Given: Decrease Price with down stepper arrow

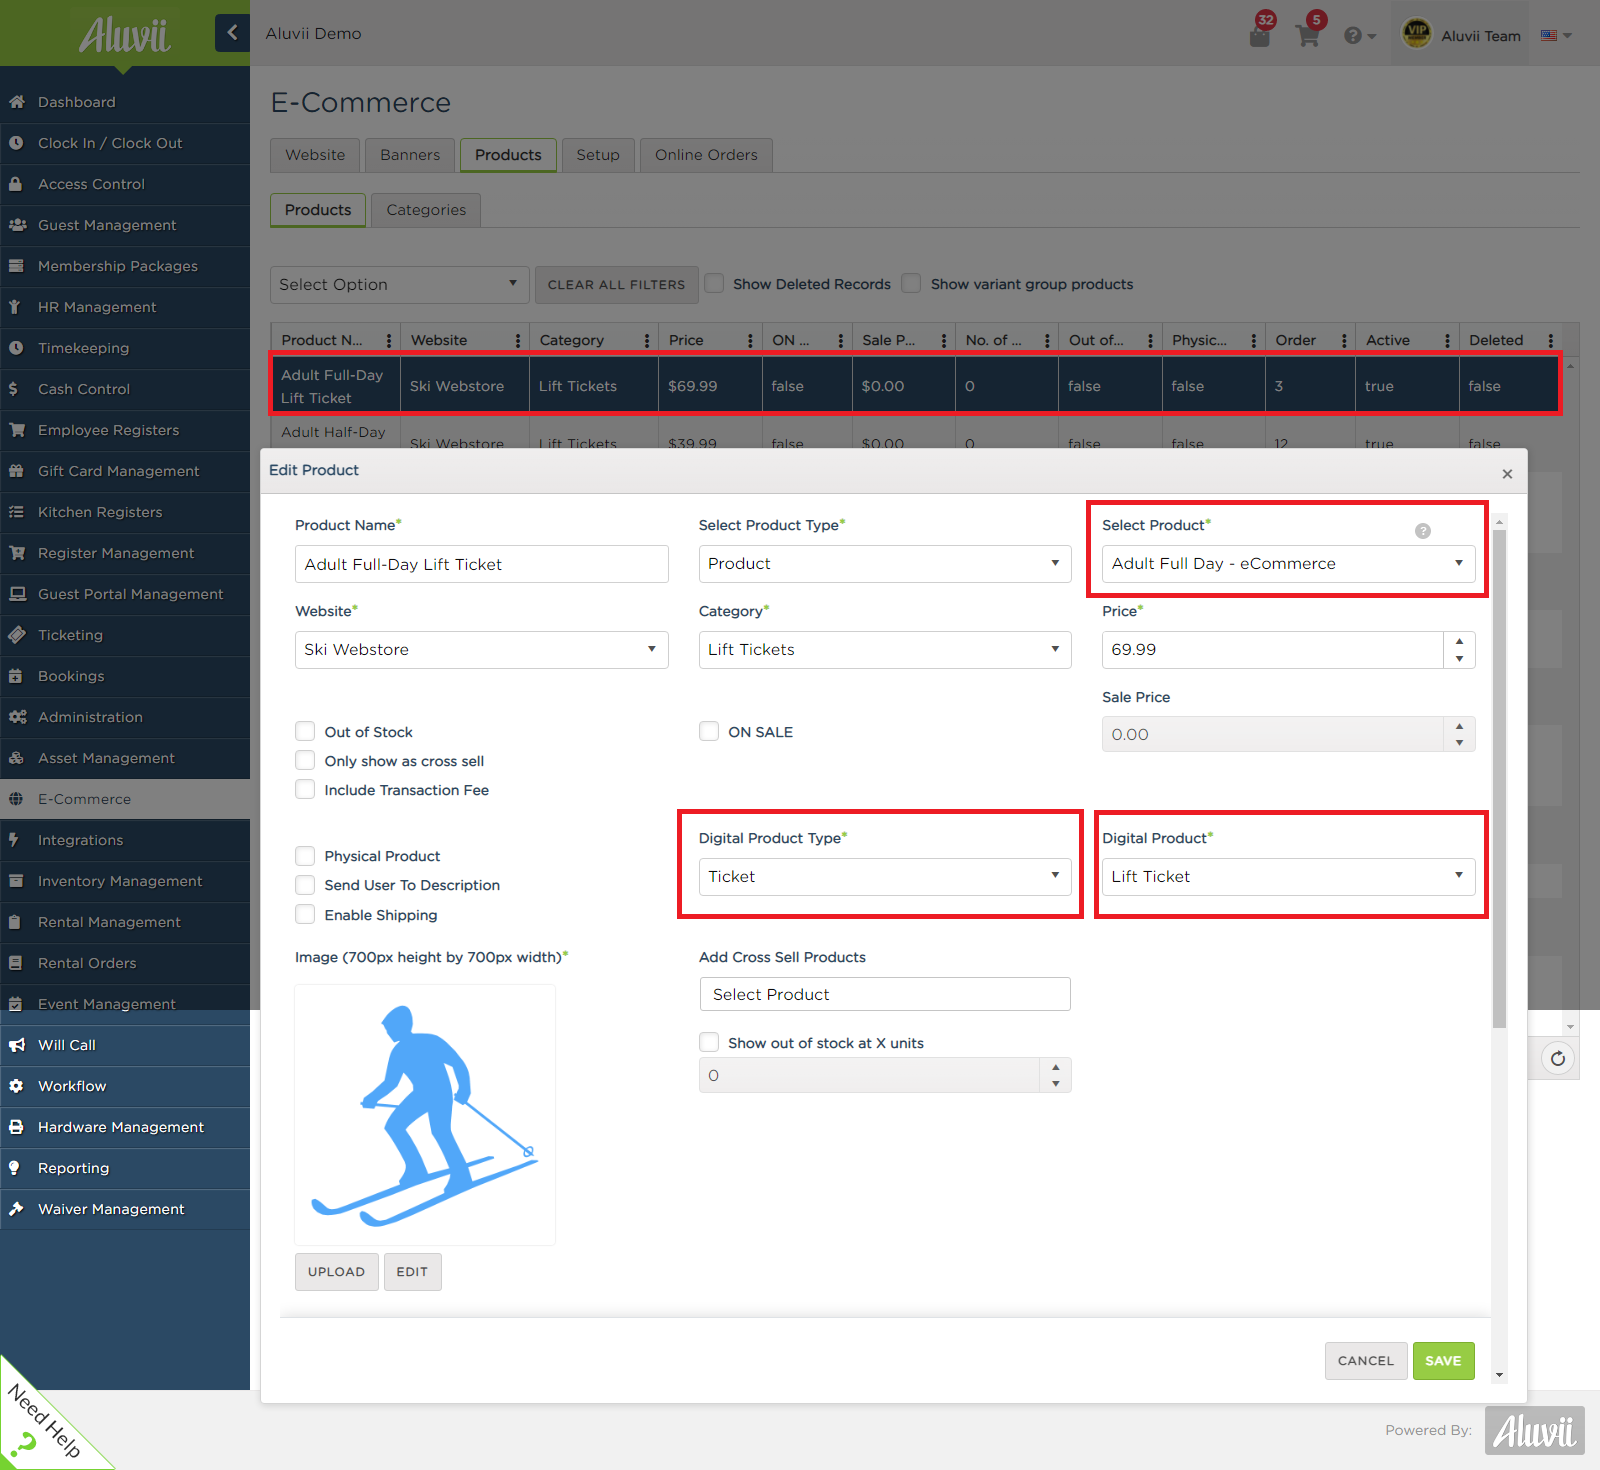Looking at the screenshot, I should coord(1459,659).
